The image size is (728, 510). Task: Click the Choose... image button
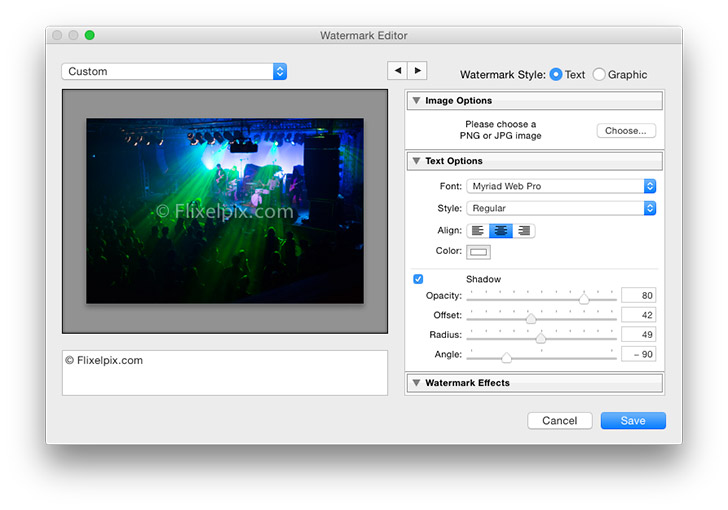[626, 131]
